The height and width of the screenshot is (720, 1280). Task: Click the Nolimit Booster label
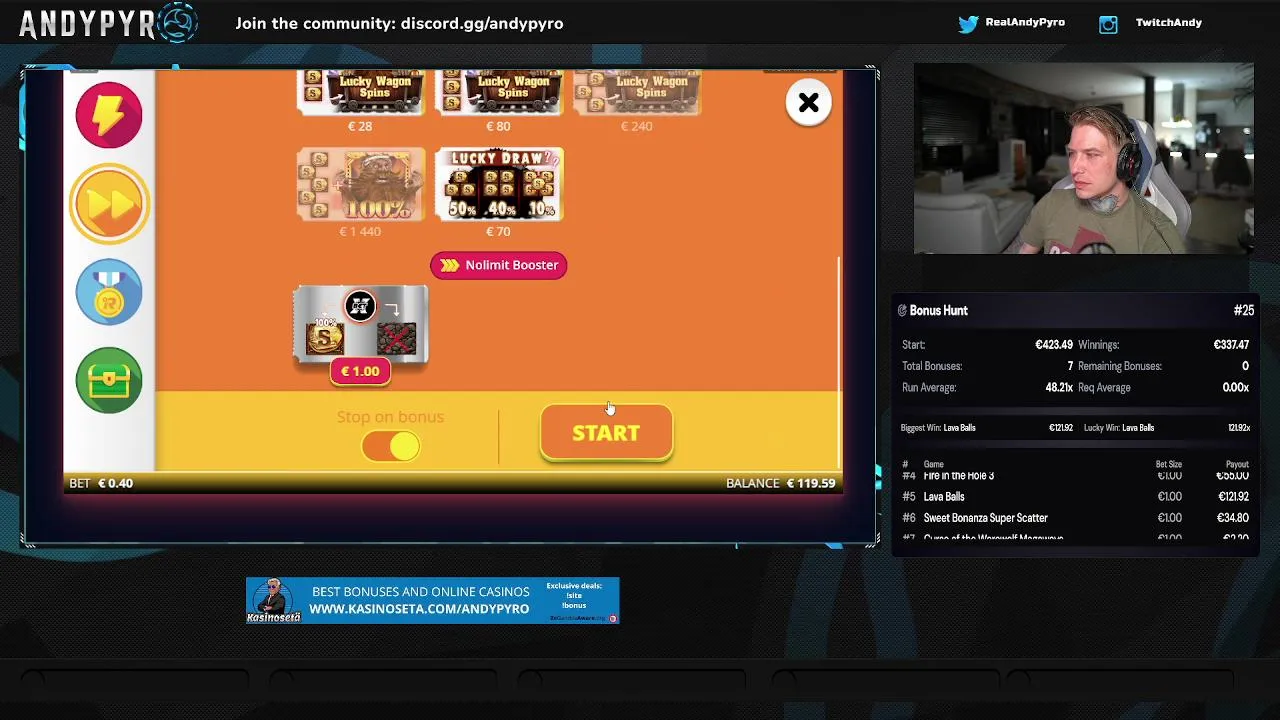pyautogui.click(x=498, y=265)
